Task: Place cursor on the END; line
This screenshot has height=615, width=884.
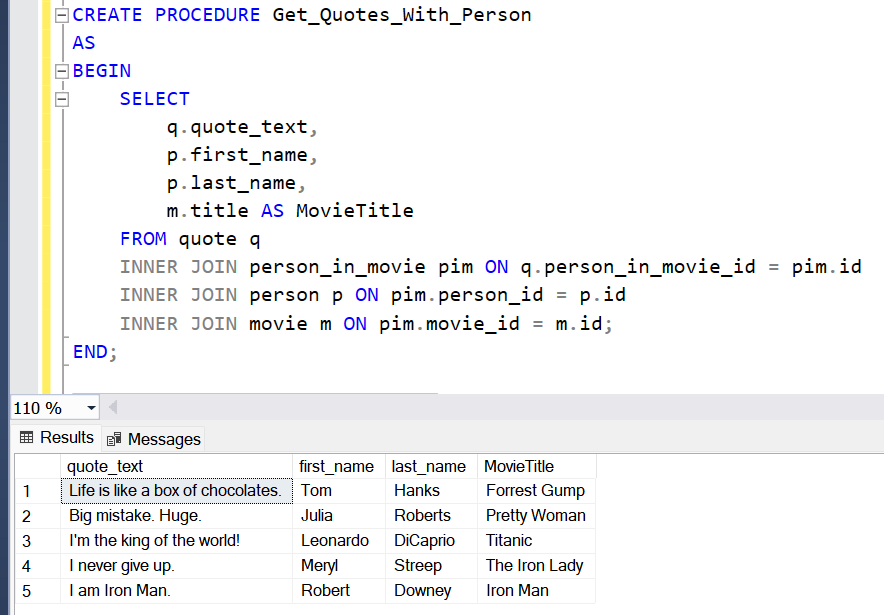Action: (x=95, y=352)
